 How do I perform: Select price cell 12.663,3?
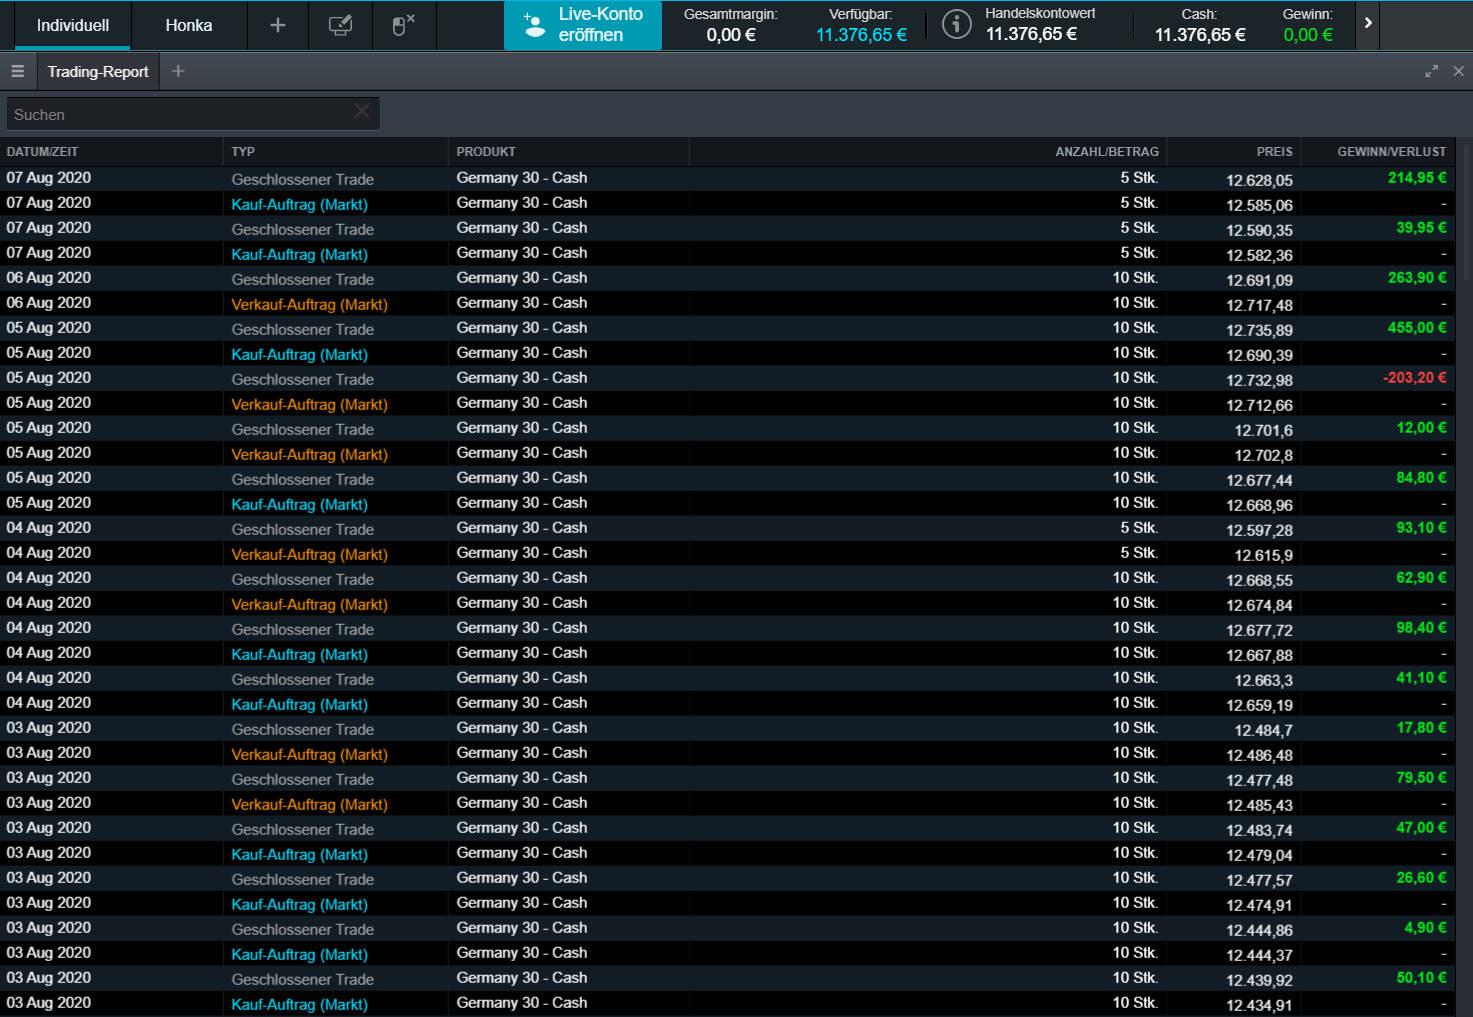(x=1263, y=681)
